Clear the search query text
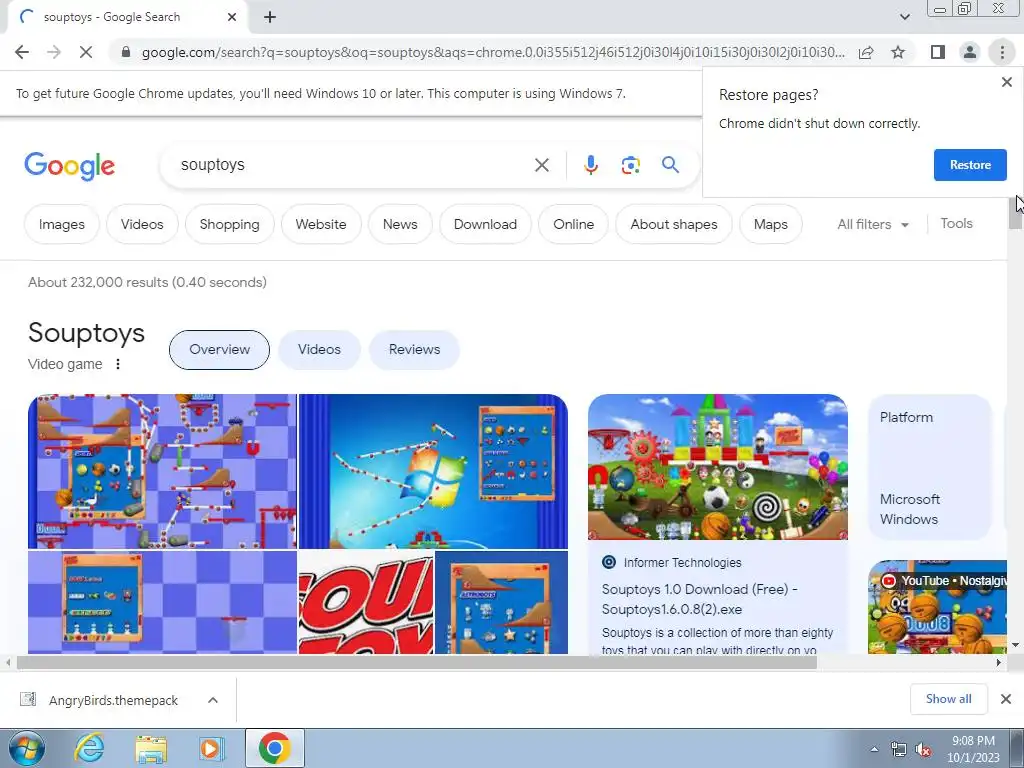The width and height of the screenshot is (1024, 768). point(541,165)
